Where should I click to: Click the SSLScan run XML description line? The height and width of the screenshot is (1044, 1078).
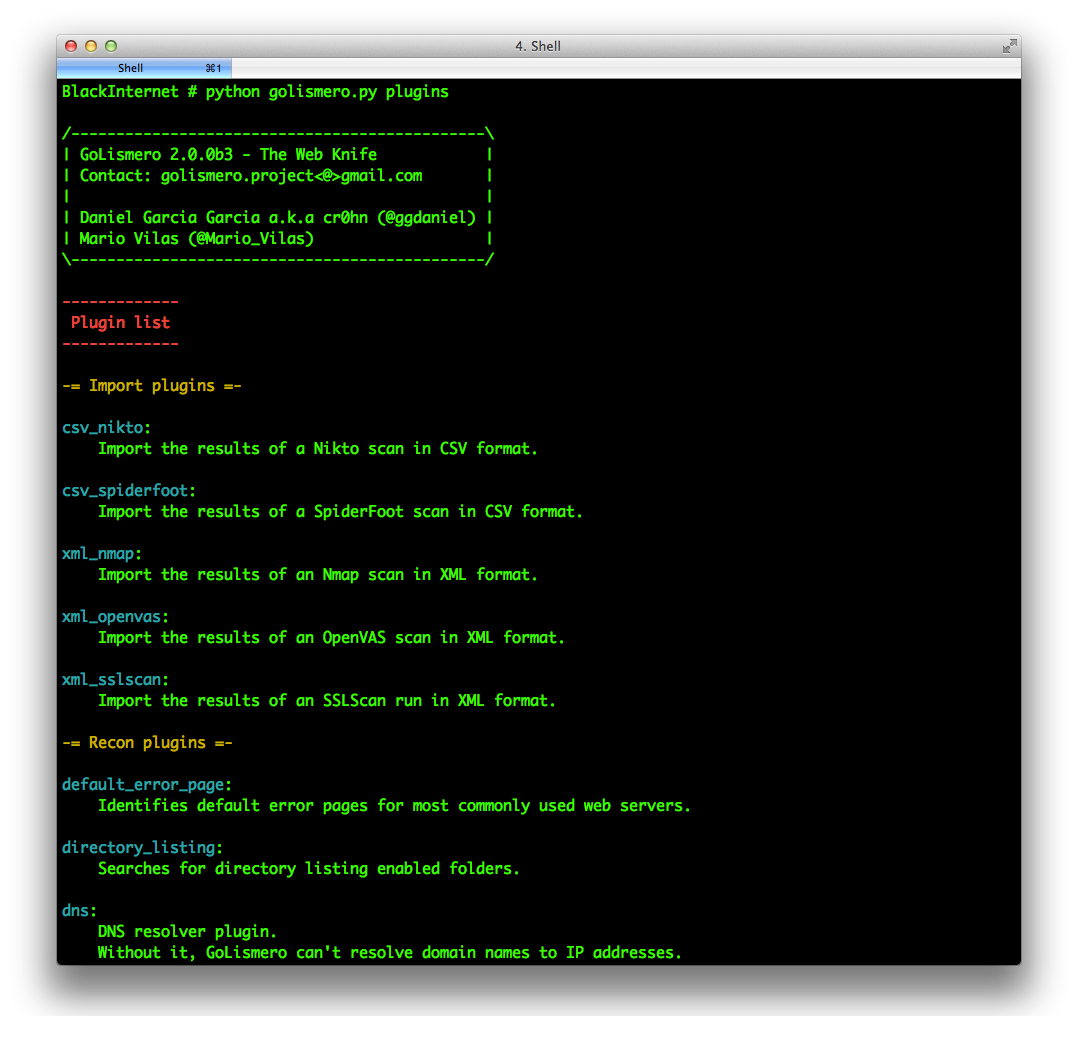pyautogui.click(x=327, y=701)
